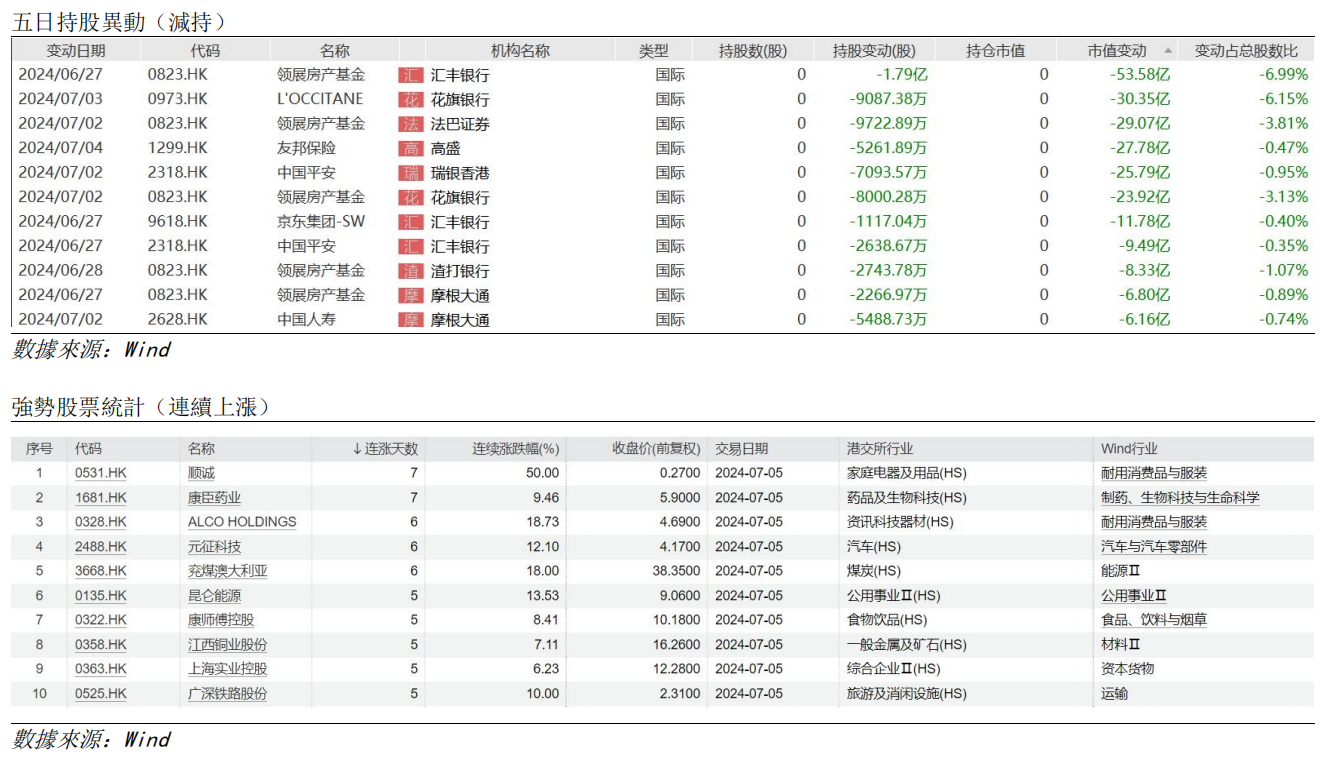This screenshot has height=759, width=1329.
Task: Select the 家庭电器及用品(HS) industry cell
Action: pos(906,473)
